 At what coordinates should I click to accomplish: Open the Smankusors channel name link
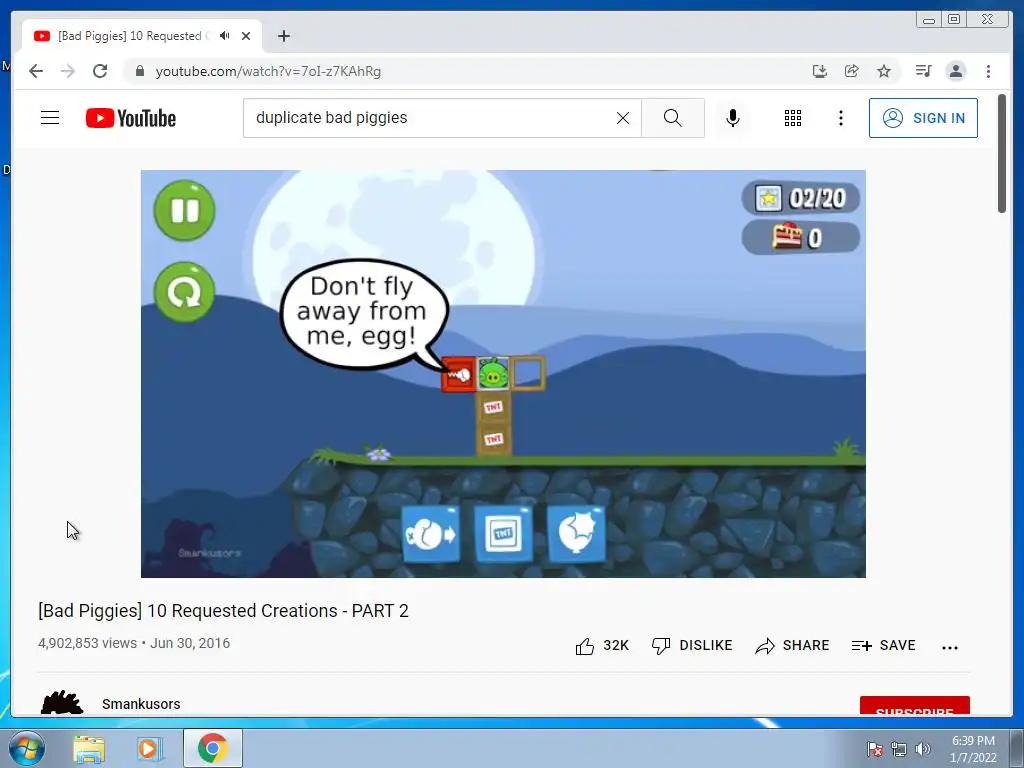click(x=141, y=704)
